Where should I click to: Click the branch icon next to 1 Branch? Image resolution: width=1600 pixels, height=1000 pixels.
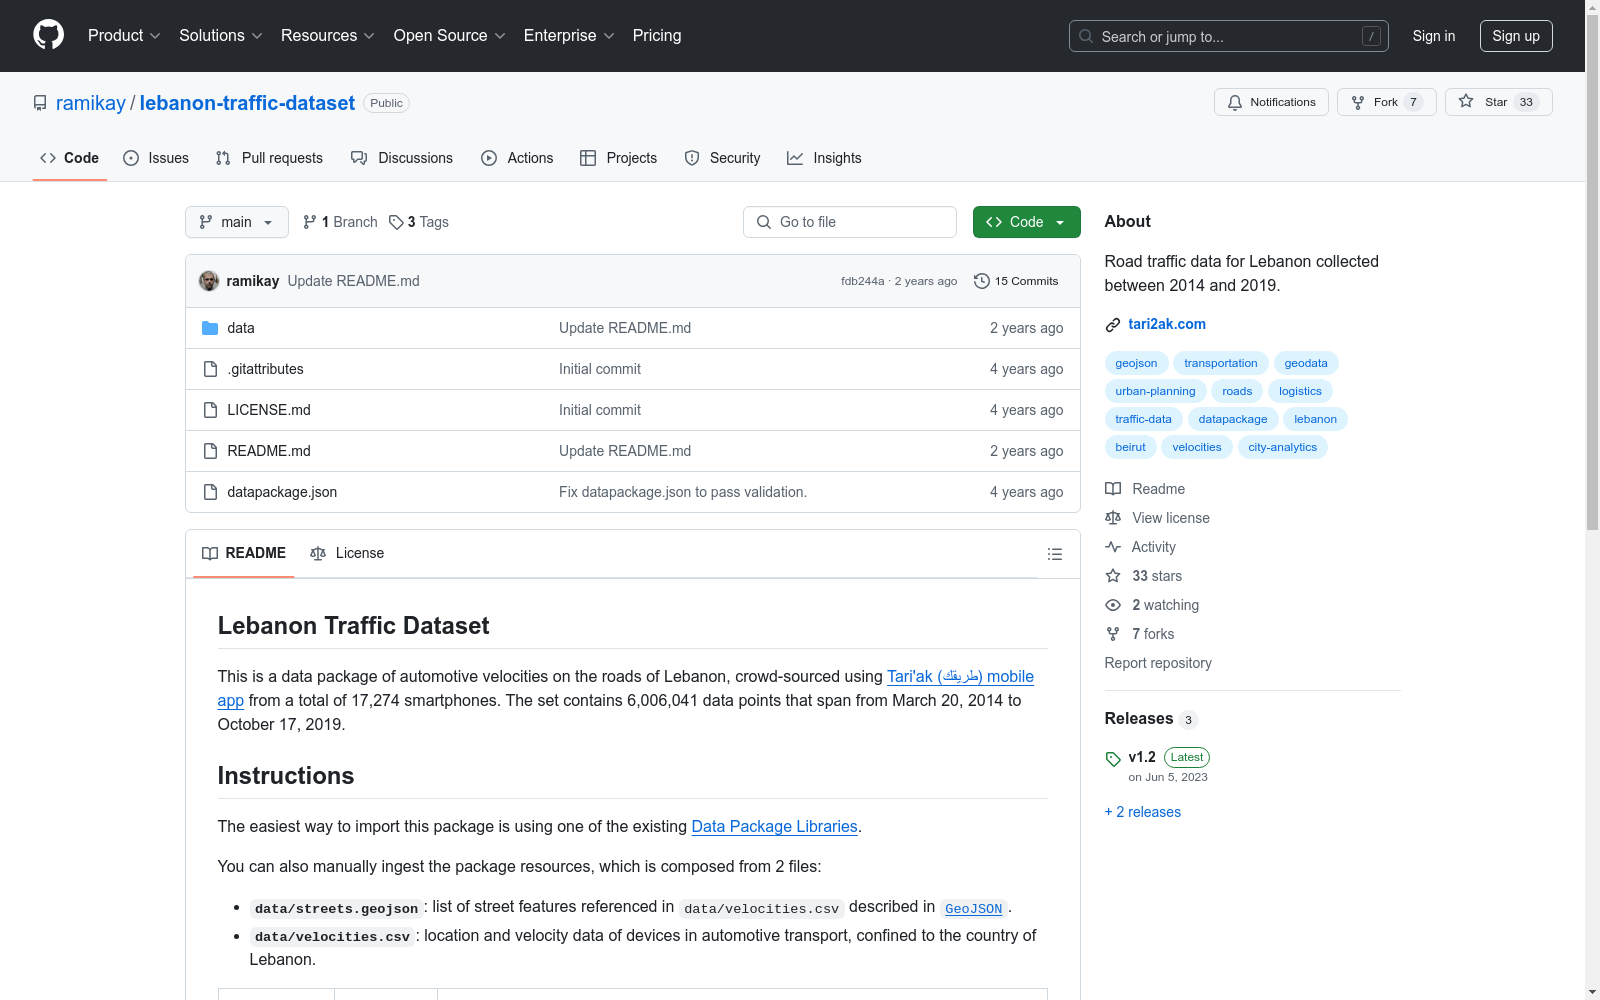point(310,222)
